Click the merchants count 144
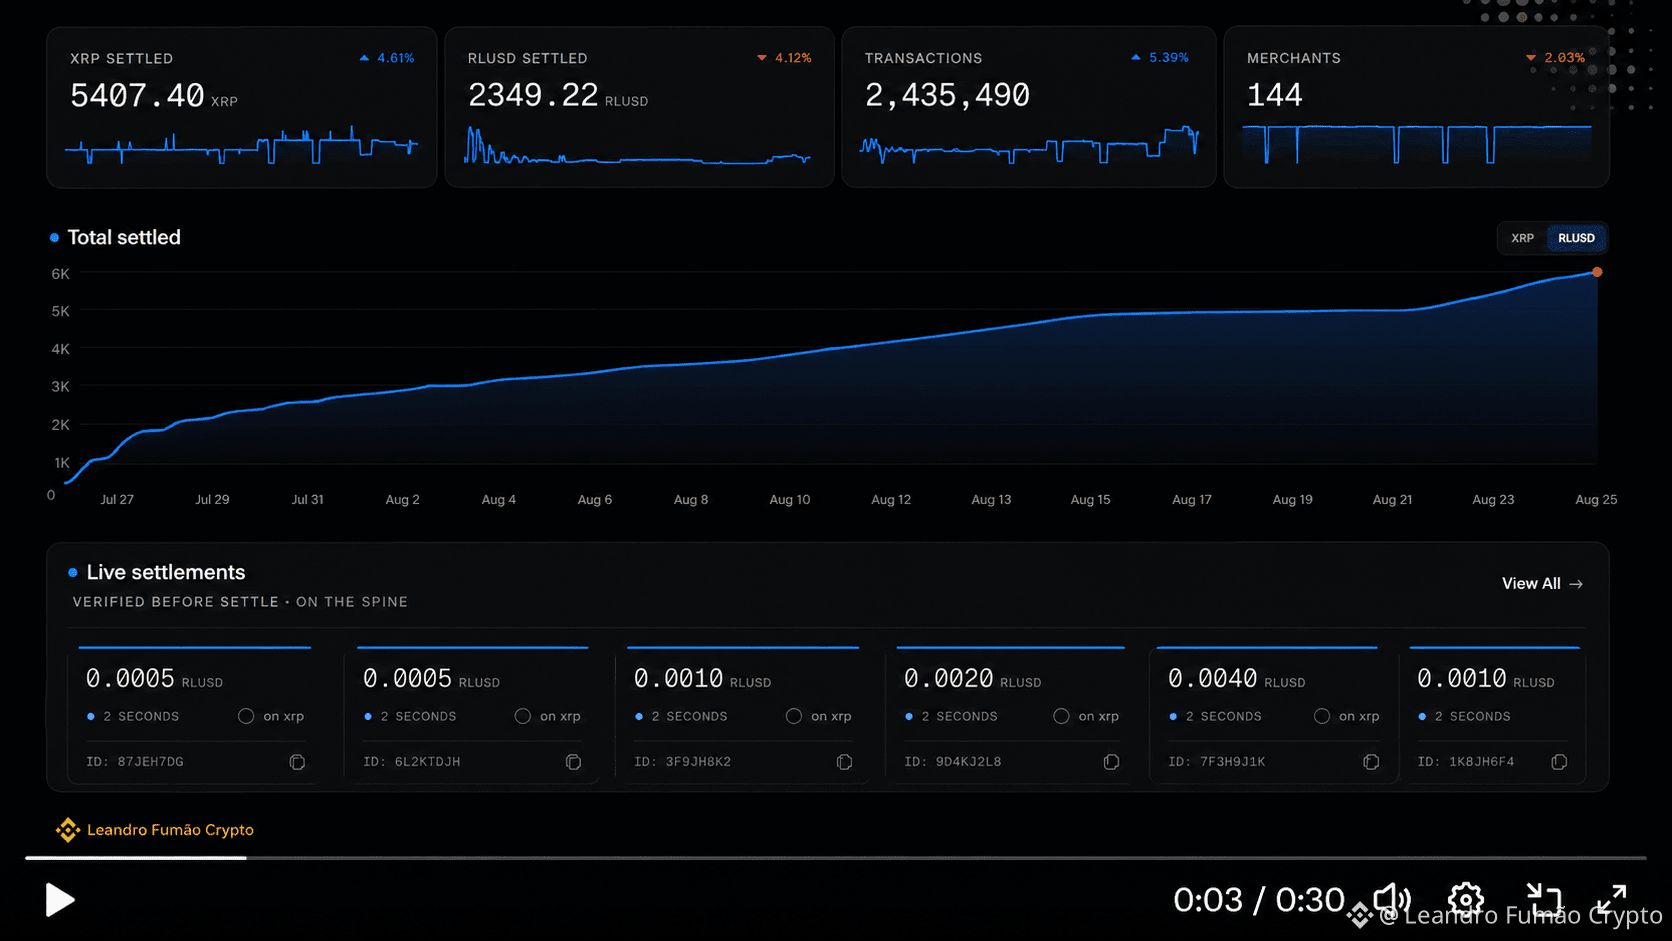This screenshot has width=1672, height=941. 1275,96
